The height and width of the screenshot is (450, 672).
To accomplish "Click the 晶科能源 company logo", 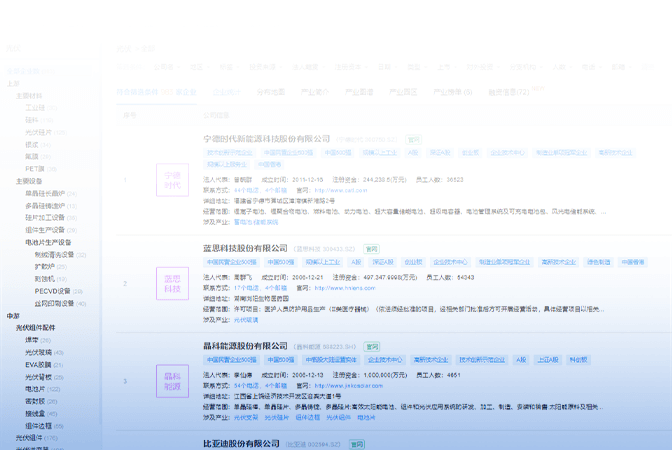I will point(172,380).
